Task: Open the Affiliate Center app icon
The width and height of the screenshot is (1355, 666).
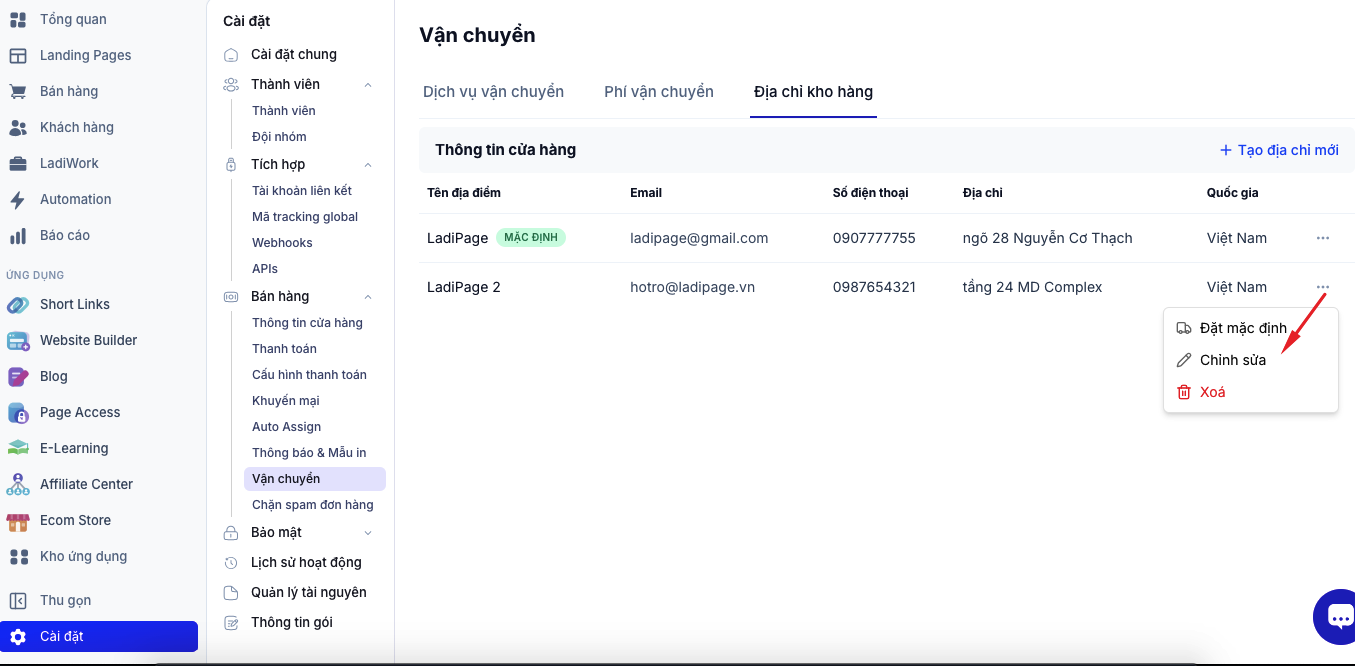Action: click(x=18, y=484)
